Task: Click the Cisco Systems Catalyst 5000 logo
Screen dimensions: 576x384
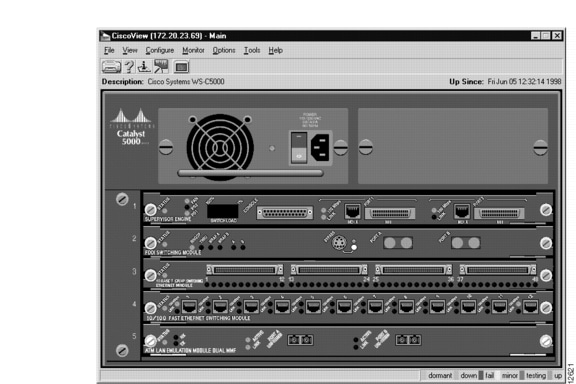Action: coord(131,127)
